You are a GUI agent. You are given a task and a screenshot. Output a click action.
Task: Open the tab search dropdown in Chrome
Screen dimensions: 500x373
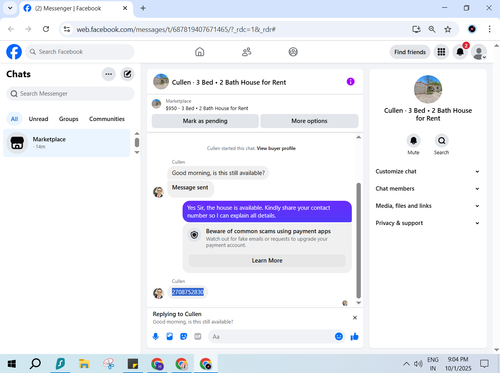(10, 8)
